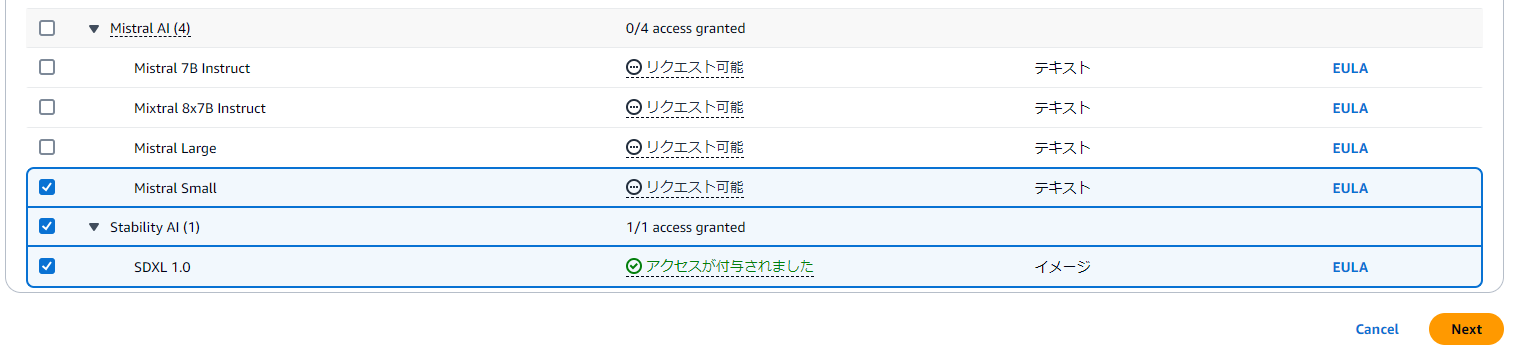Uncheck the Stability AI (1) group checkbox
Viewport: 1521px width, 364px height.
tap(47, 226)
